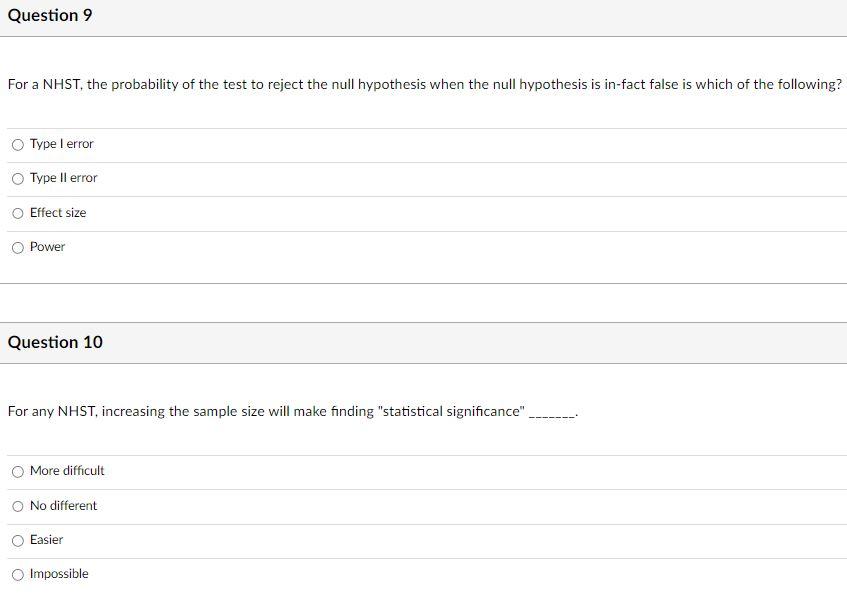847x595 pixels.
Task: Click the Easier answer label
Action: (x=47, y=540)
